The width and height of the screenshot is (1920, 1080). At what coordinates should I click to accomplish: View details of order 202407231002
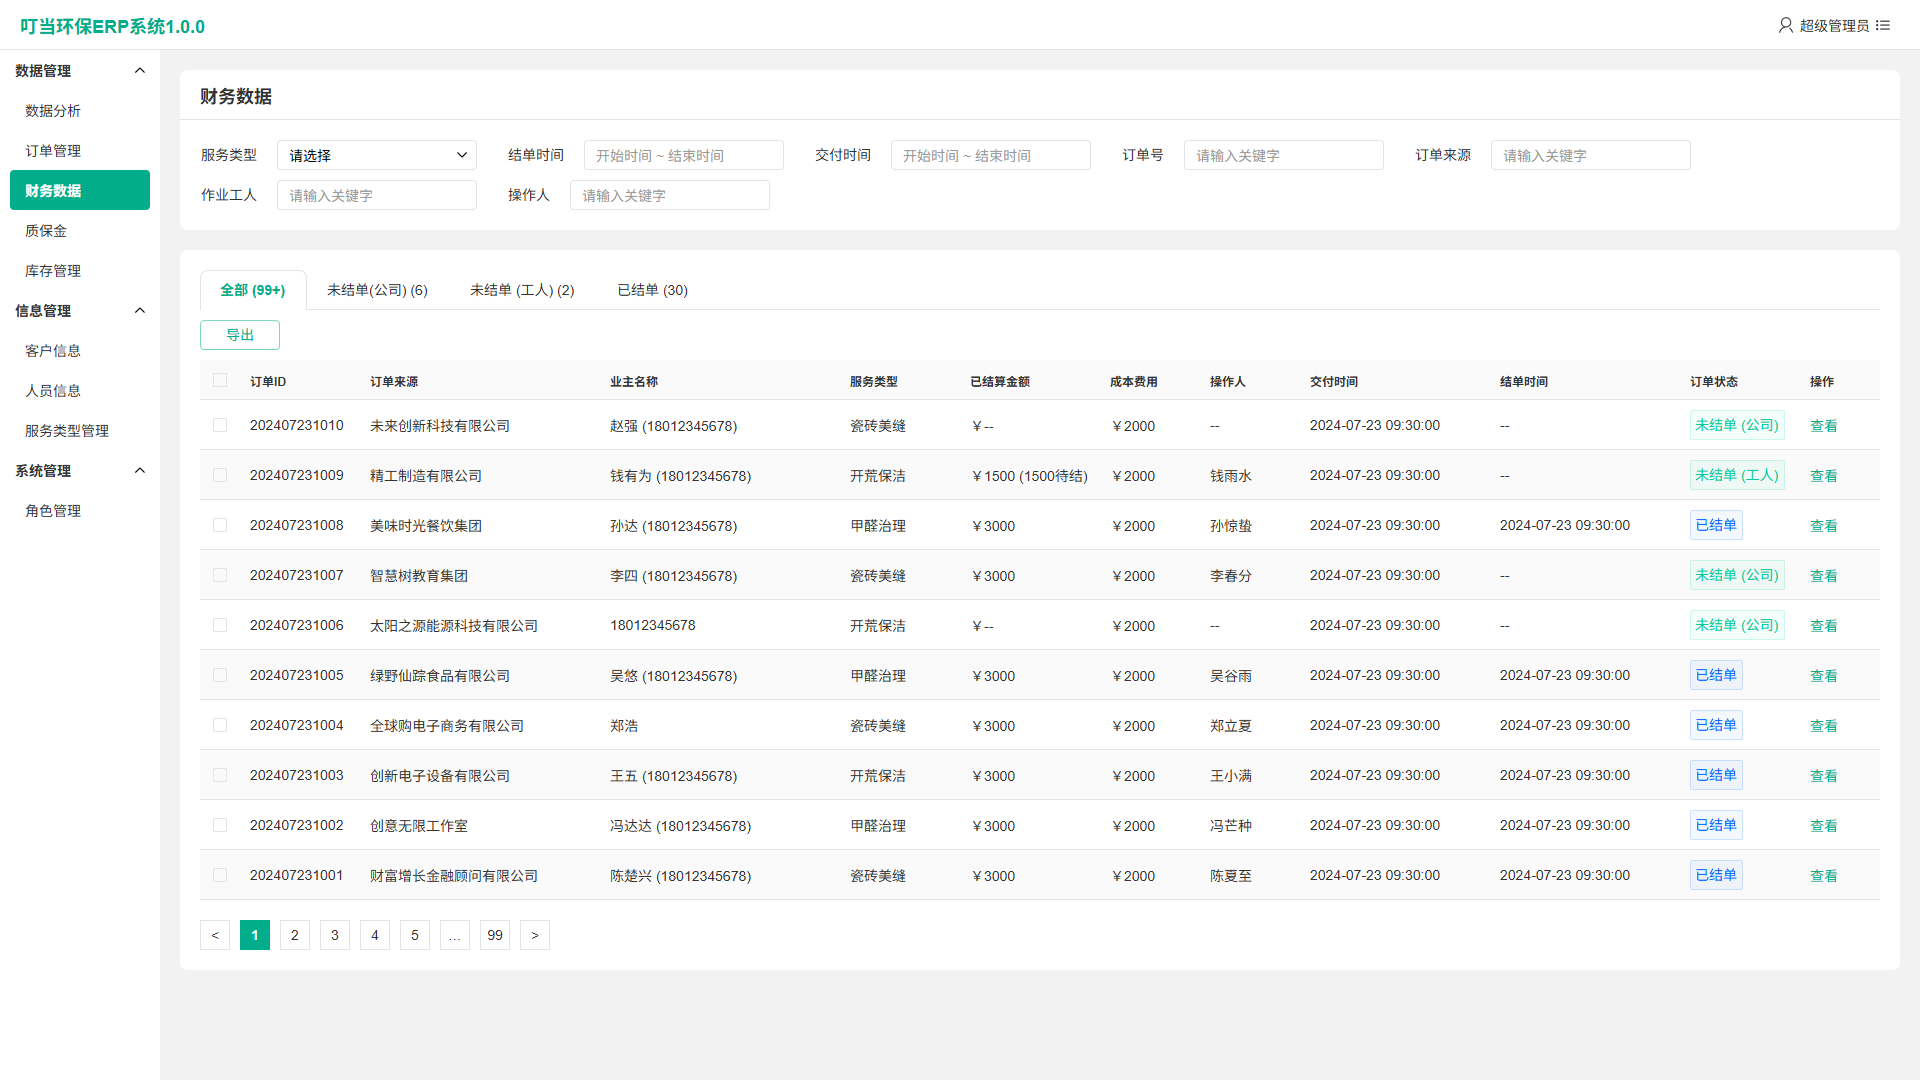1823,826
